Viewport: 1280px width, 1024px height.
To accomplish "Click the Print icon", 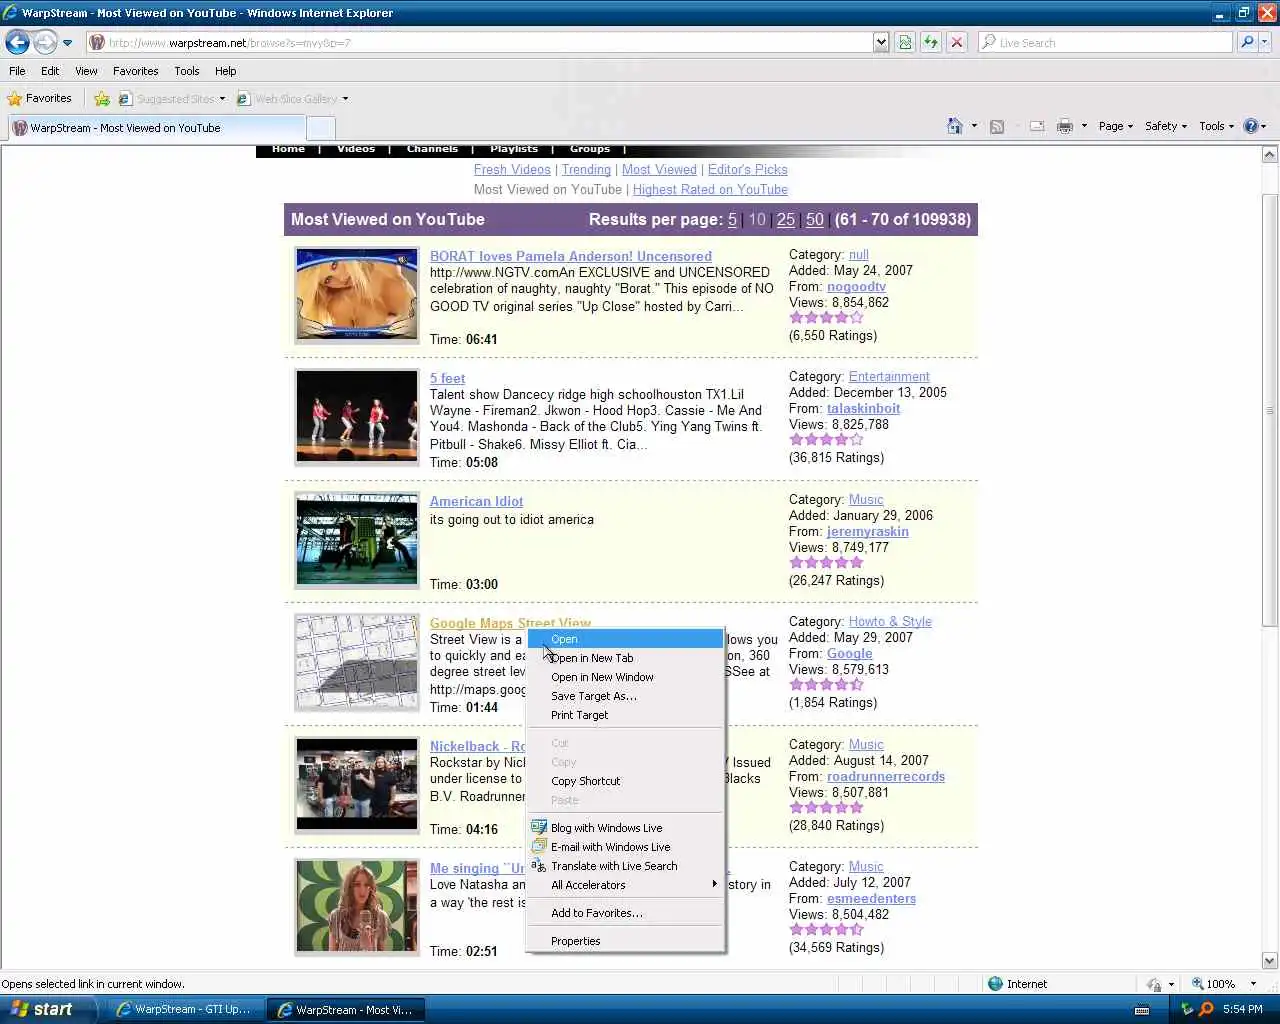I will 1065,126.
